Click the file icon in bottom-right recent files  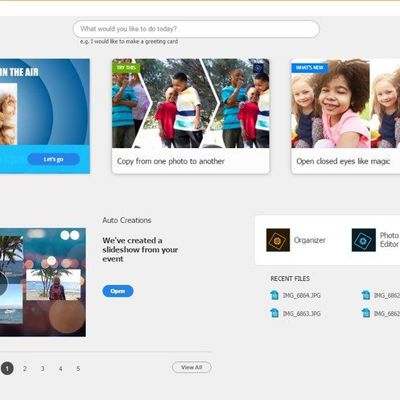coord(366,313)
